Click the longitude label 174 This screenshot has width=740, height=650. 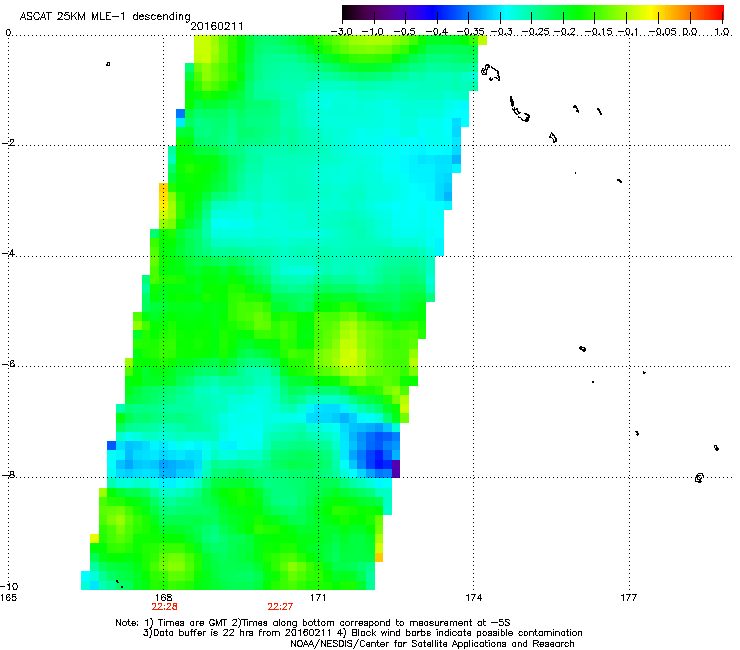(x=474, y=598)
